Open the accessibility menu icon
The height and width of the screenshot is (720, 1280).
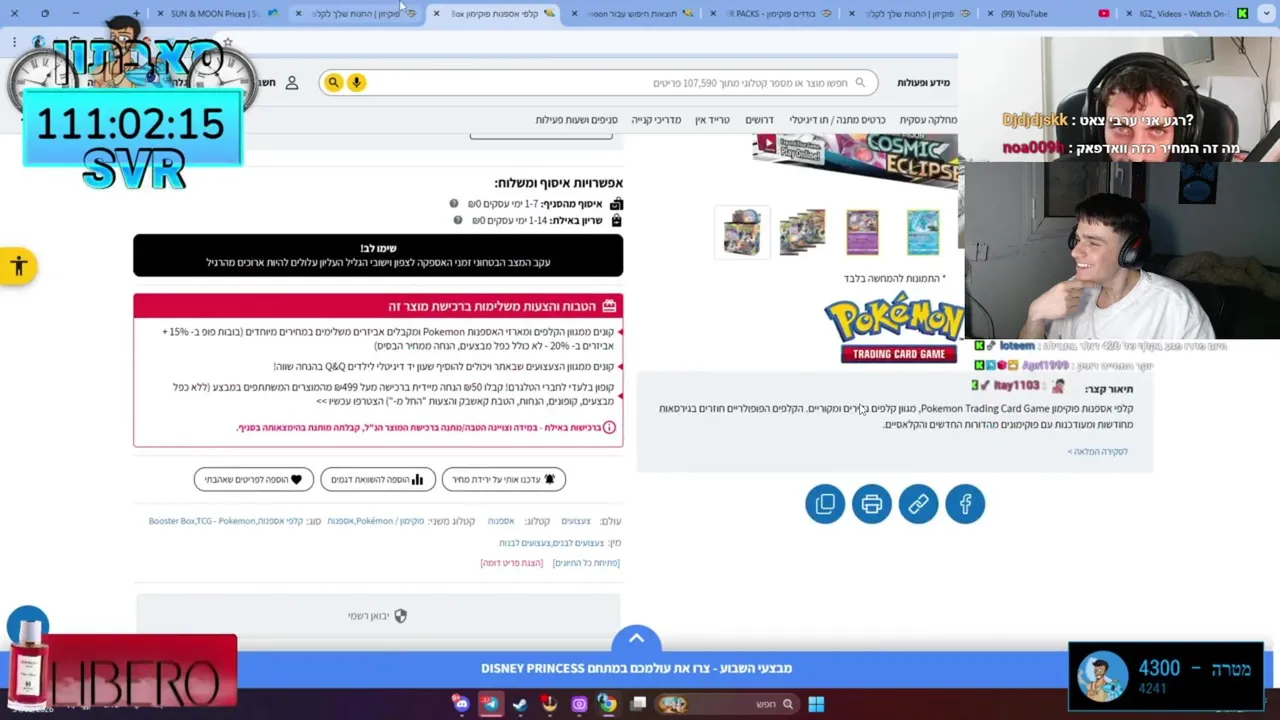coord(18,266)
